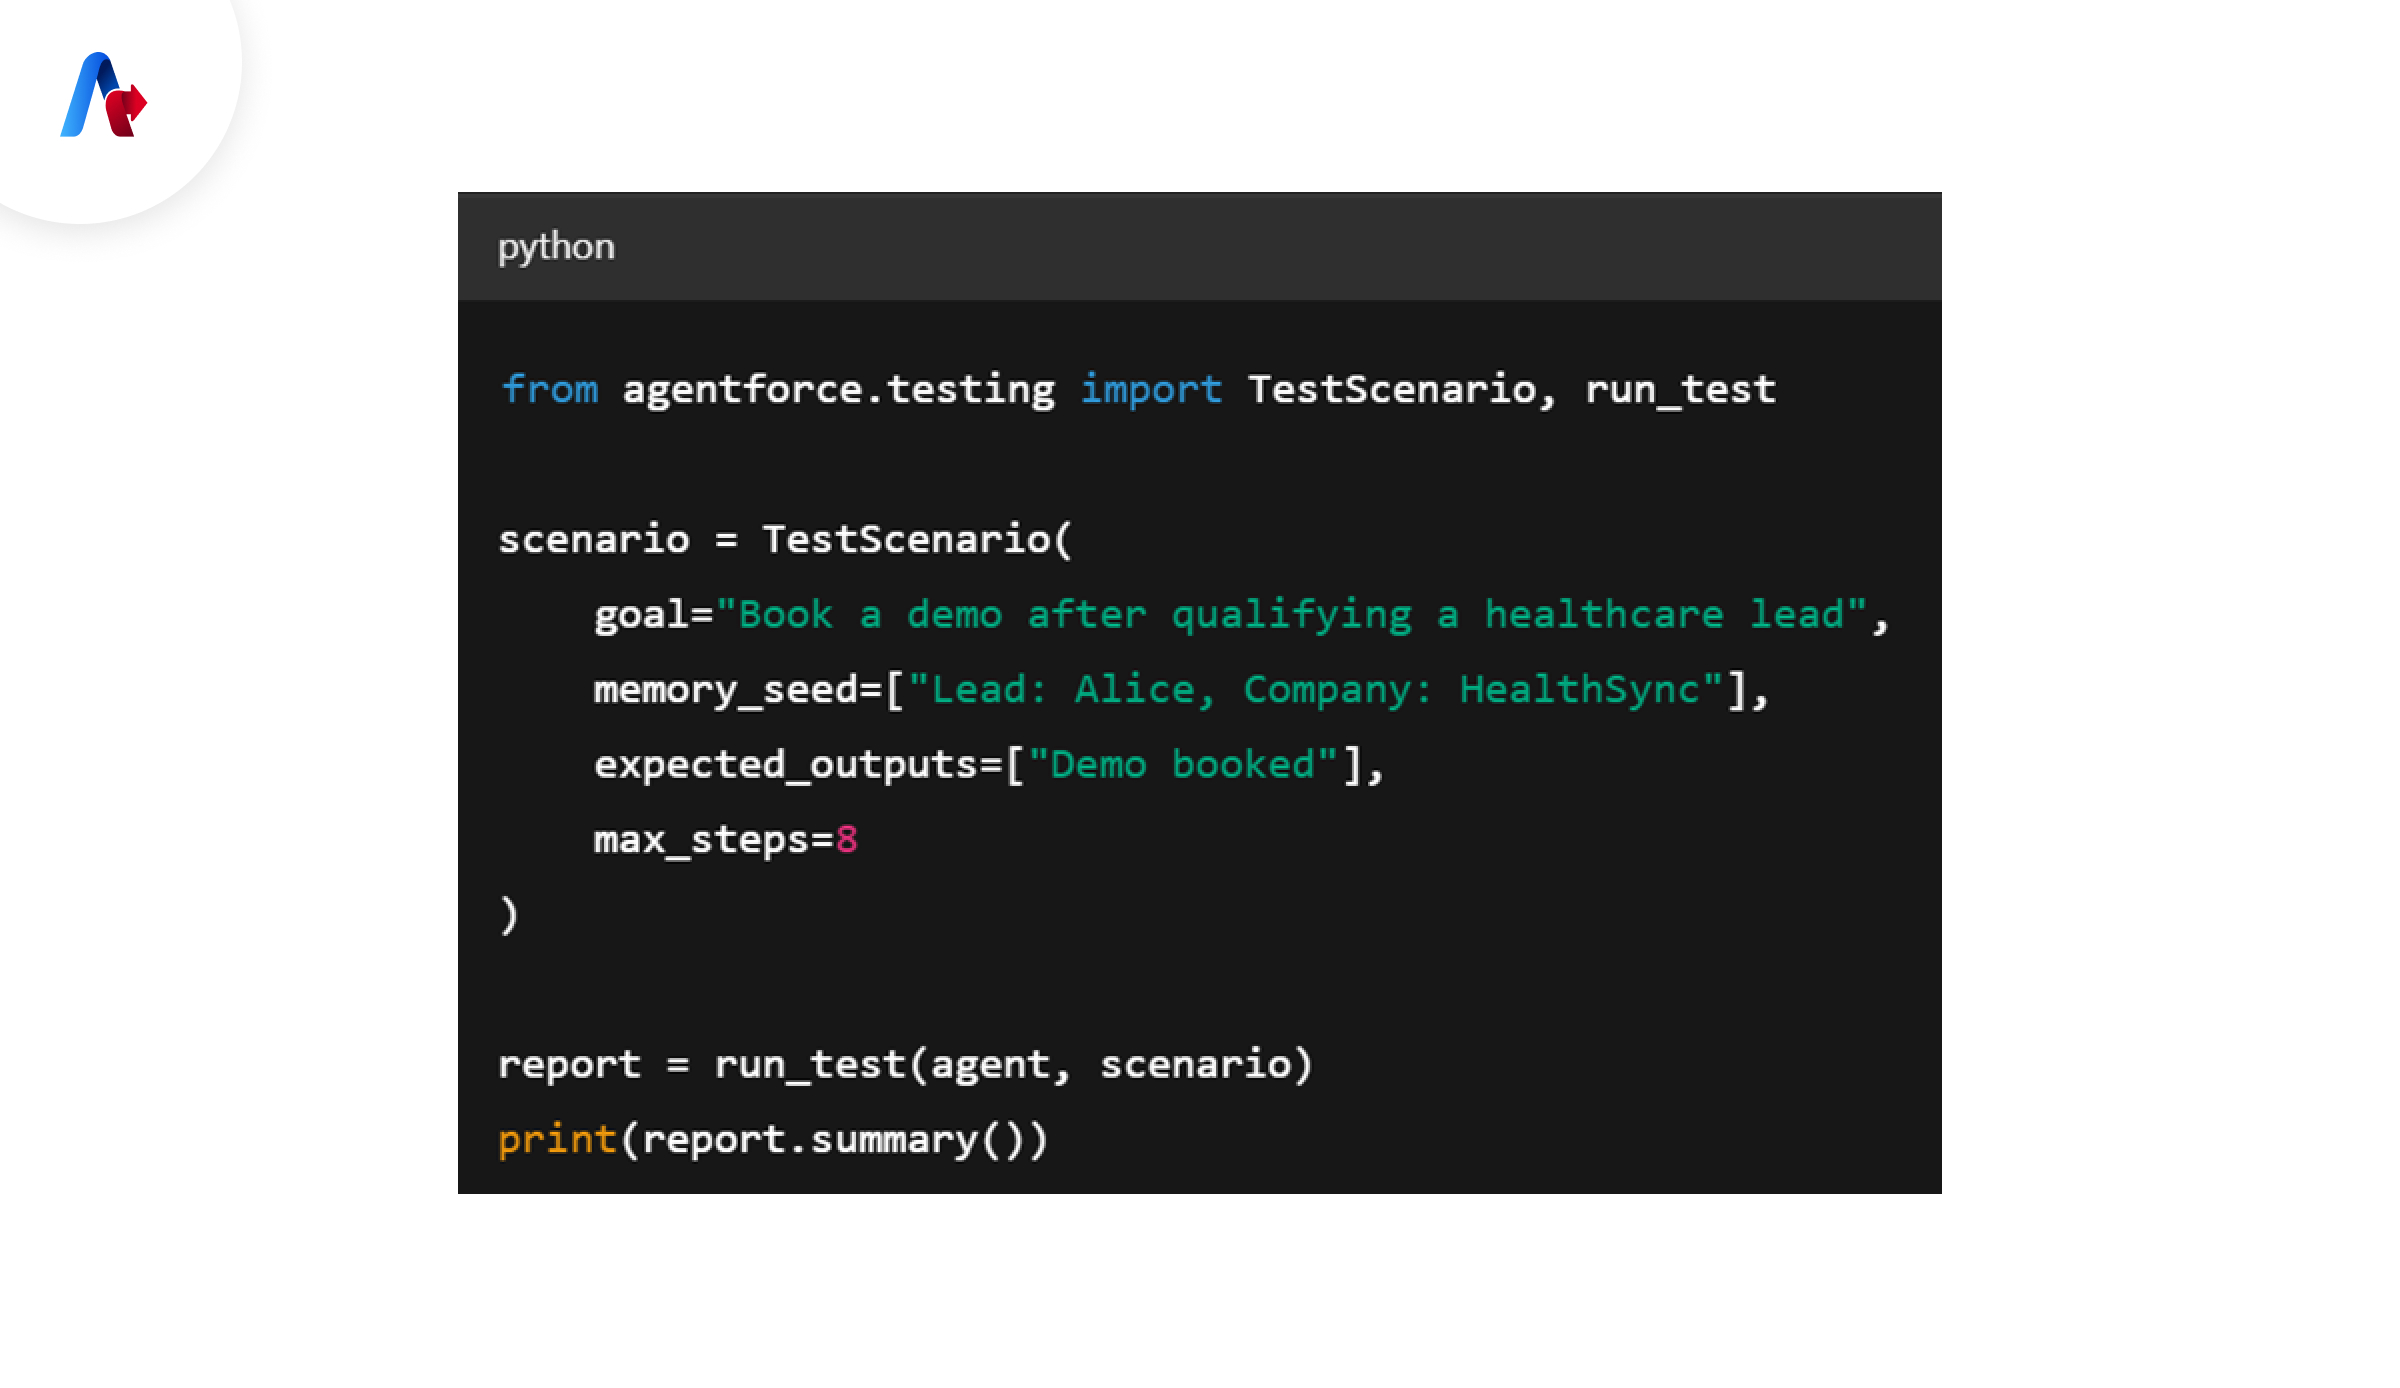
Task: Click '(report.summary())' call
Action: (x=833, y=1140)
